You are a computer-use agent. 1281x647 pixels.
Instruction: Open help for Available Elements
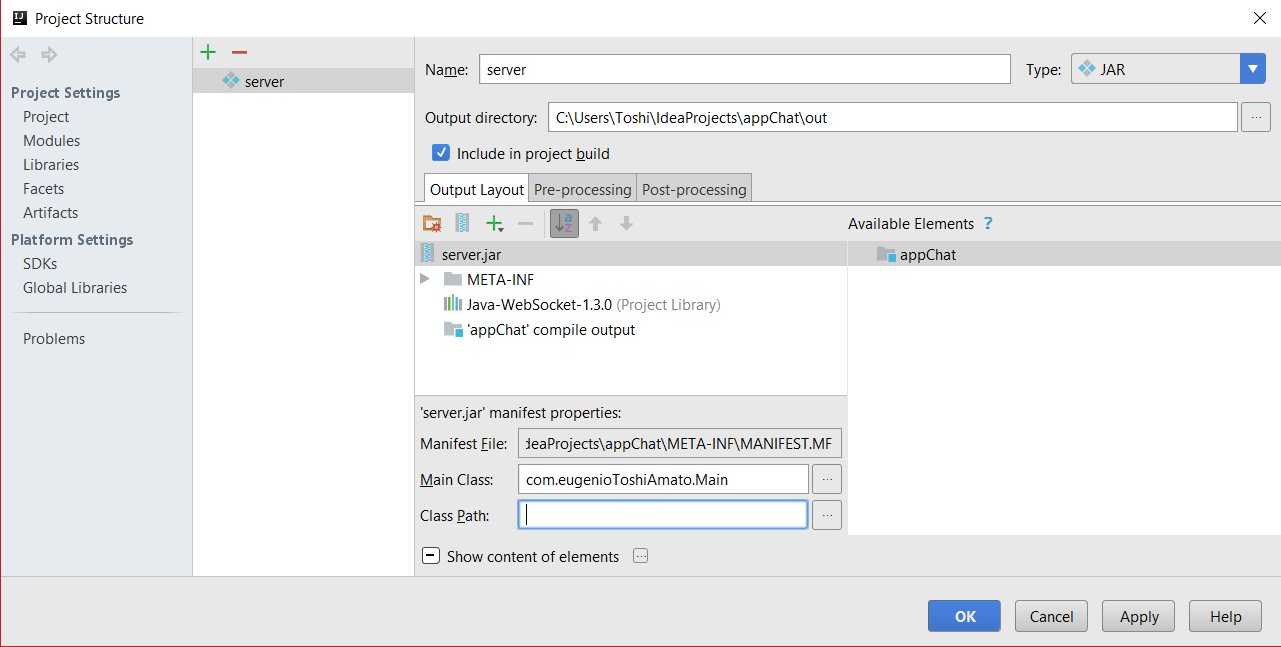[x=988, y=224]
